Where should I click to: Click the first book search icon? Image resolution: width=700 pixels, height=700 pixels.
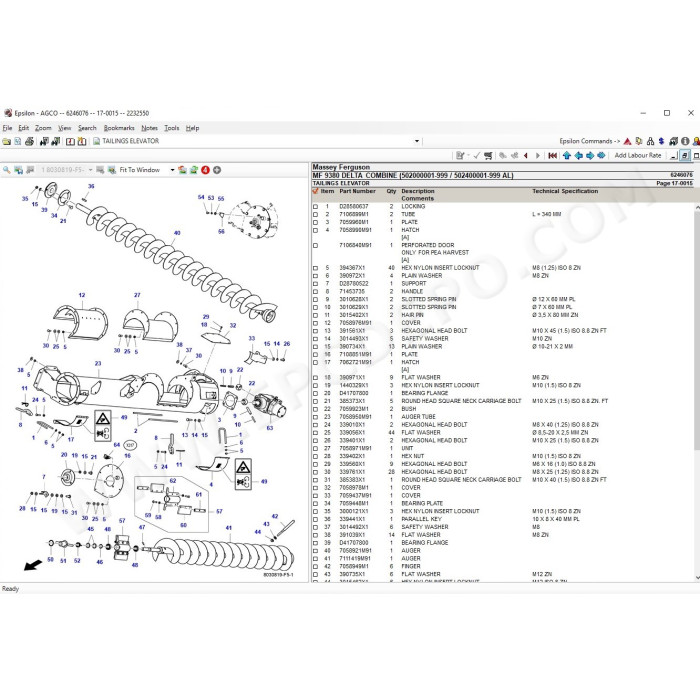44,142
